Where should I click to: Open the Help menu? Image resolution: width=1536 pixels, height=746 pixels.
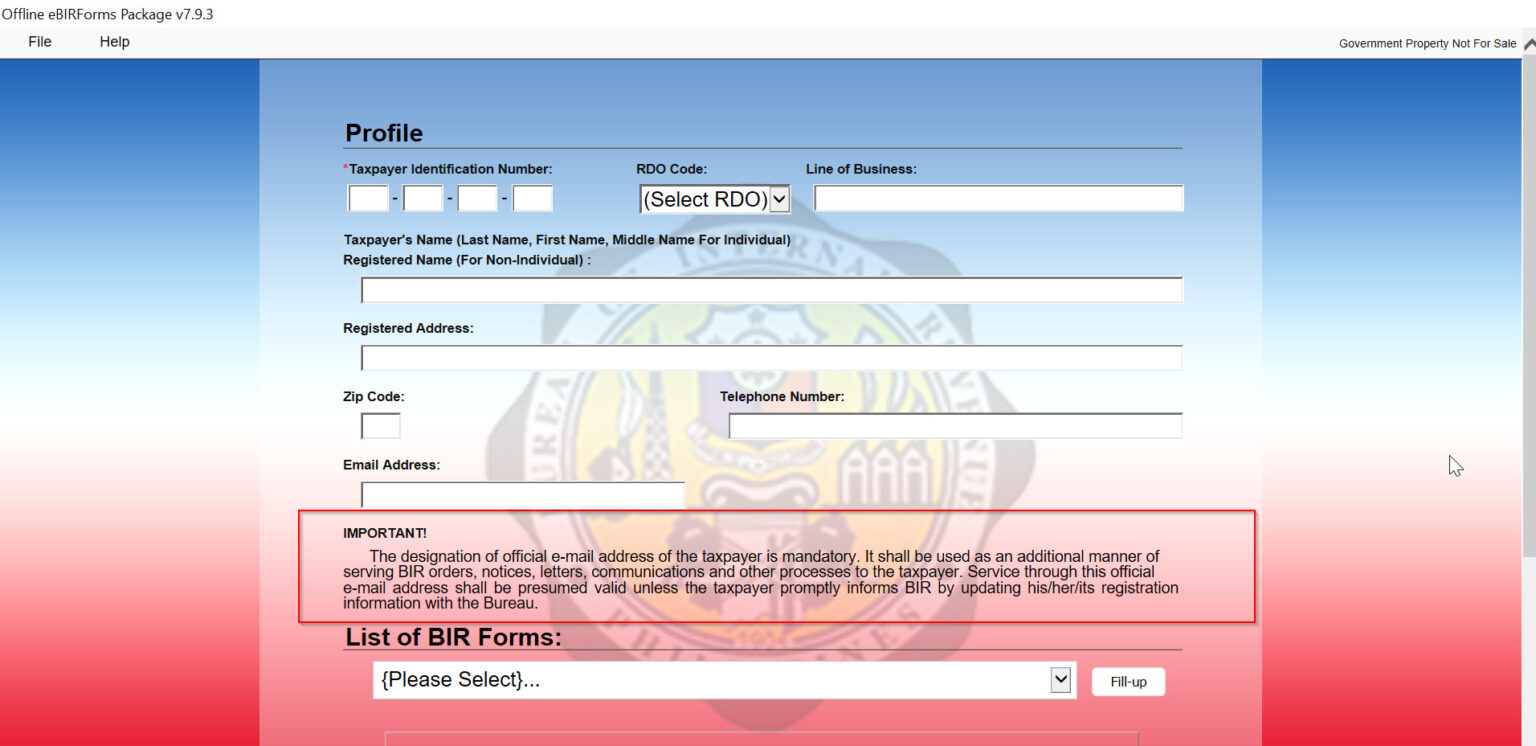pyautogui.click(x=115, y=42)
